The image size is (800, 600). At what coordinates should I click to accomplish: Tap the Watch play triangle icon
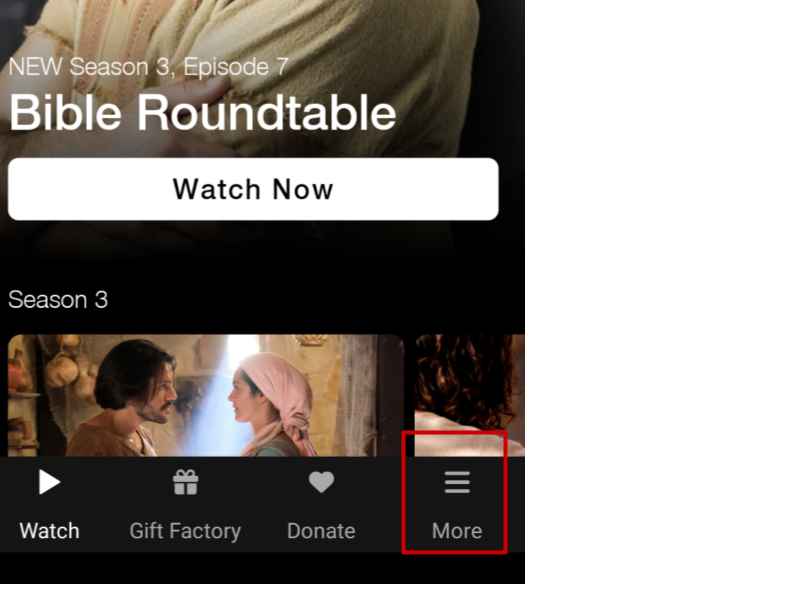click(49, 482)
